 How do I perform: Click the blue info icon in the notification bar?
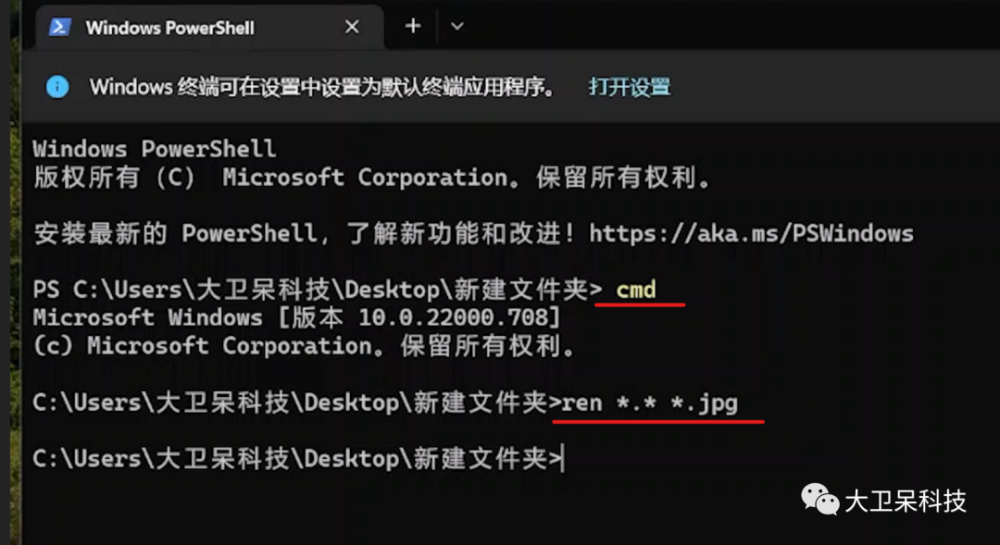coord(58,86)
